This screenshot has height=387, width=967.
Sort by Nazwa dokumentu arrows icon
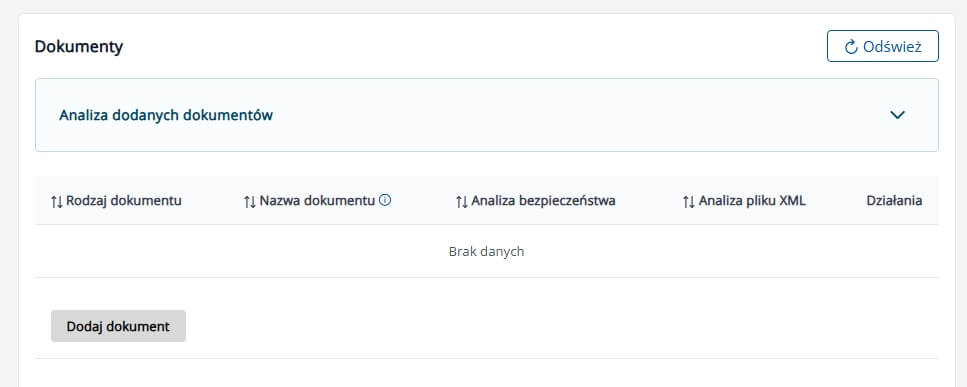tap(250, 201)
